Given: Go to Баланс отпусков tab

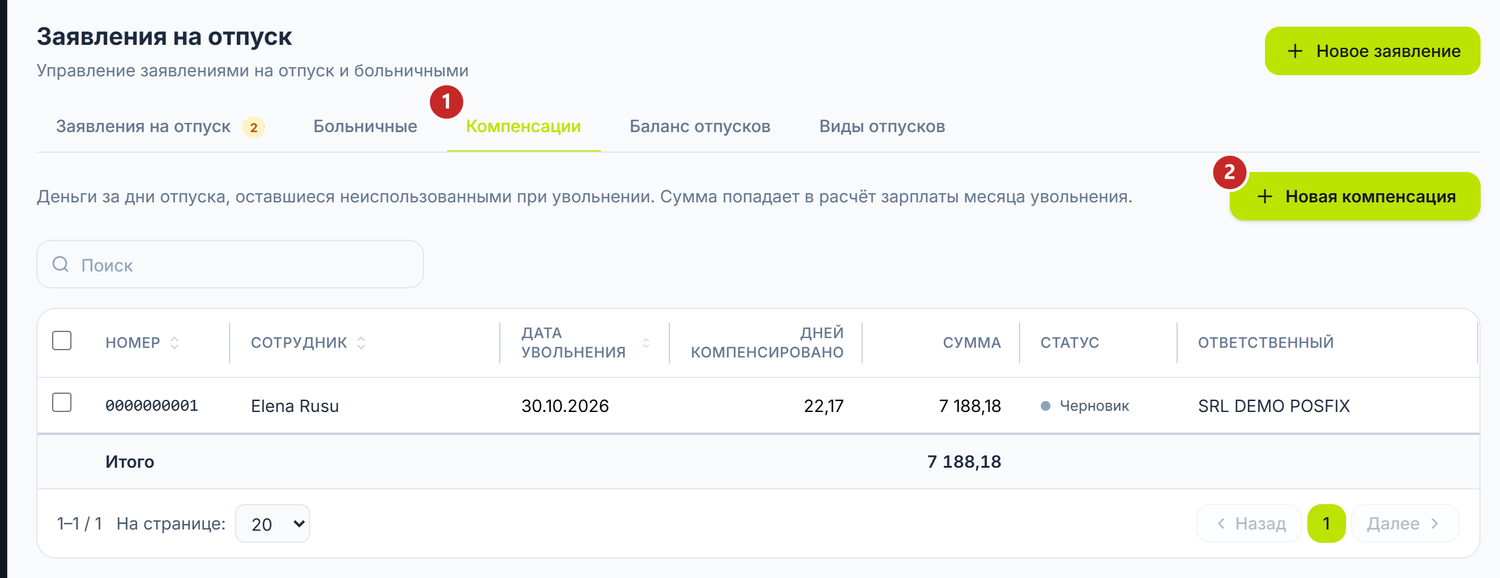Looking at the screenshot, I should 700,127.
